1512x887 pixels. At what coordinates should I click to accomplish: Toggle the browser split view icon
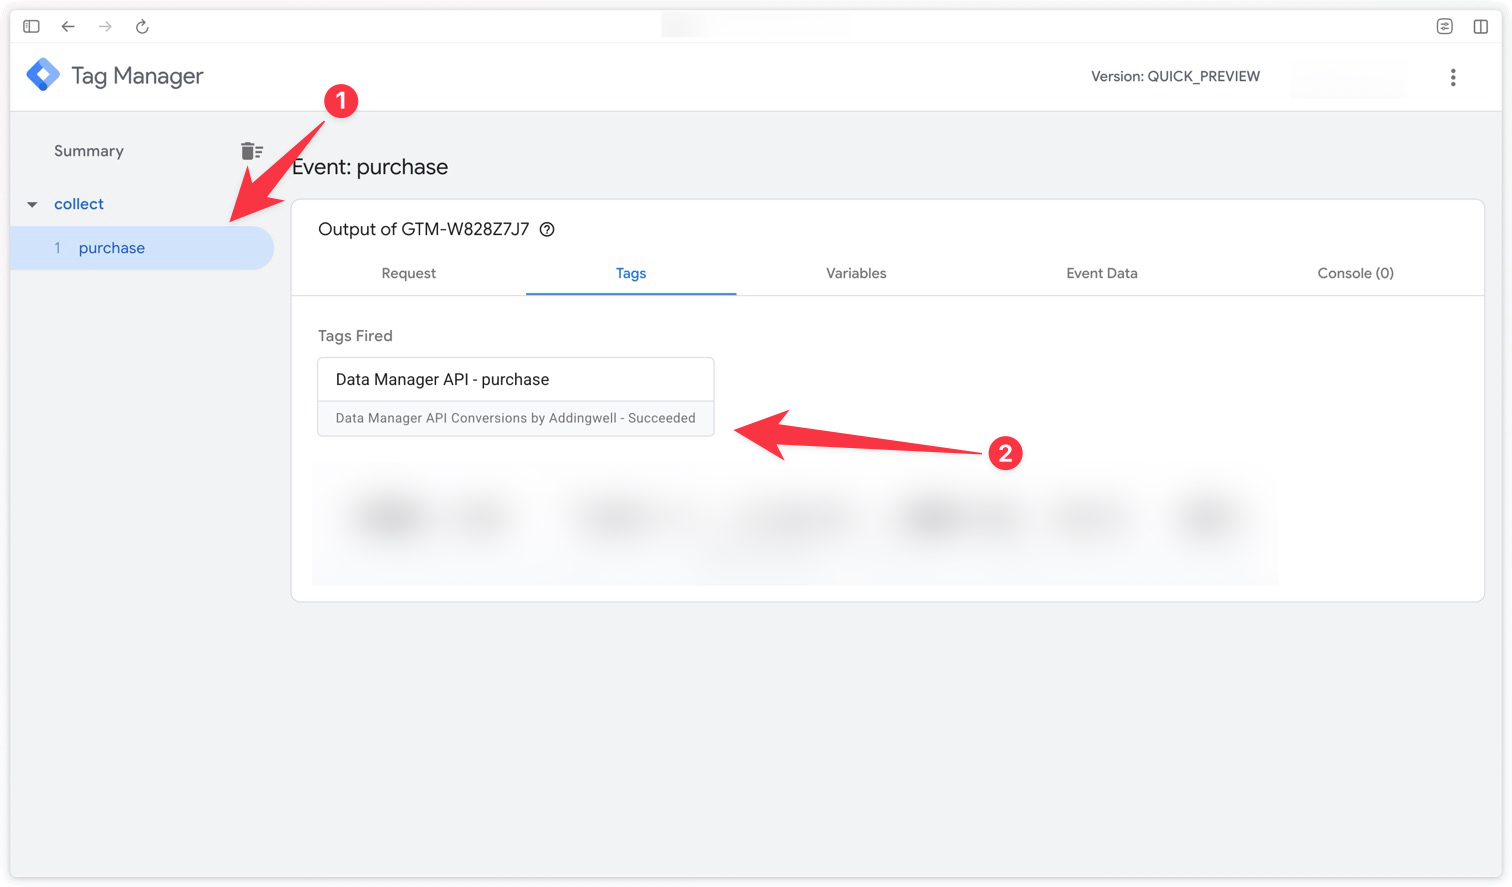click(1481, 27)
